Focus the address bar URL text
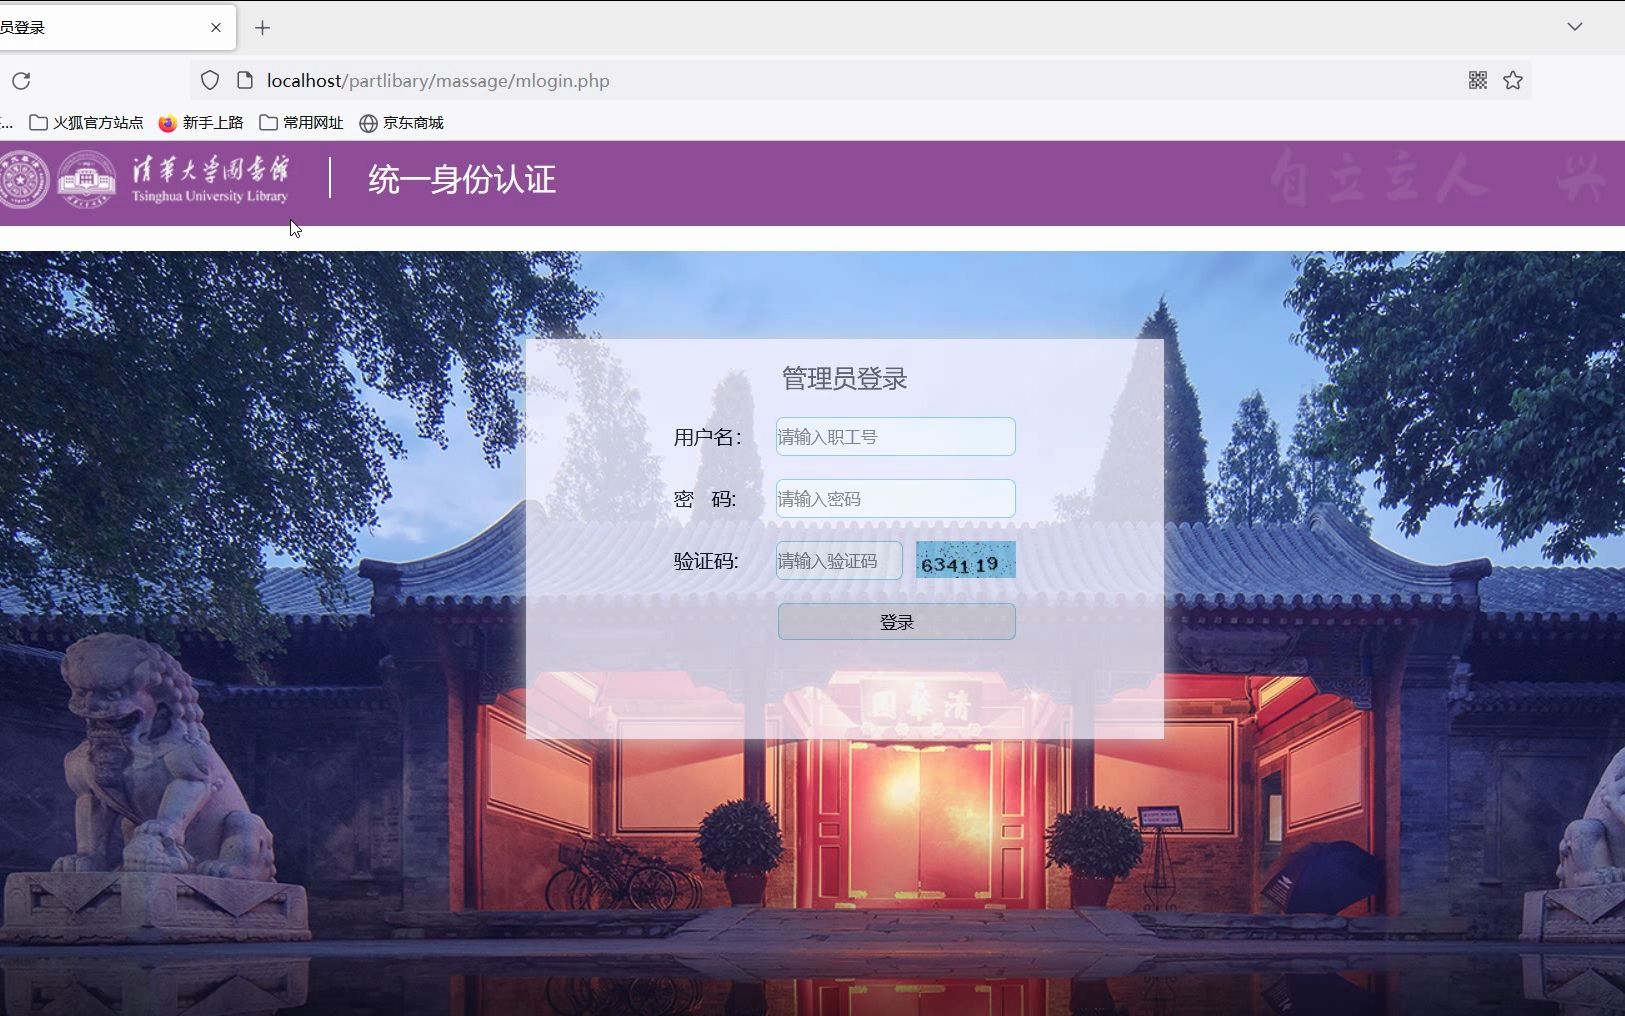Image resolution: width=1625 pixels, height=1016 pixels. pos(438,81)
